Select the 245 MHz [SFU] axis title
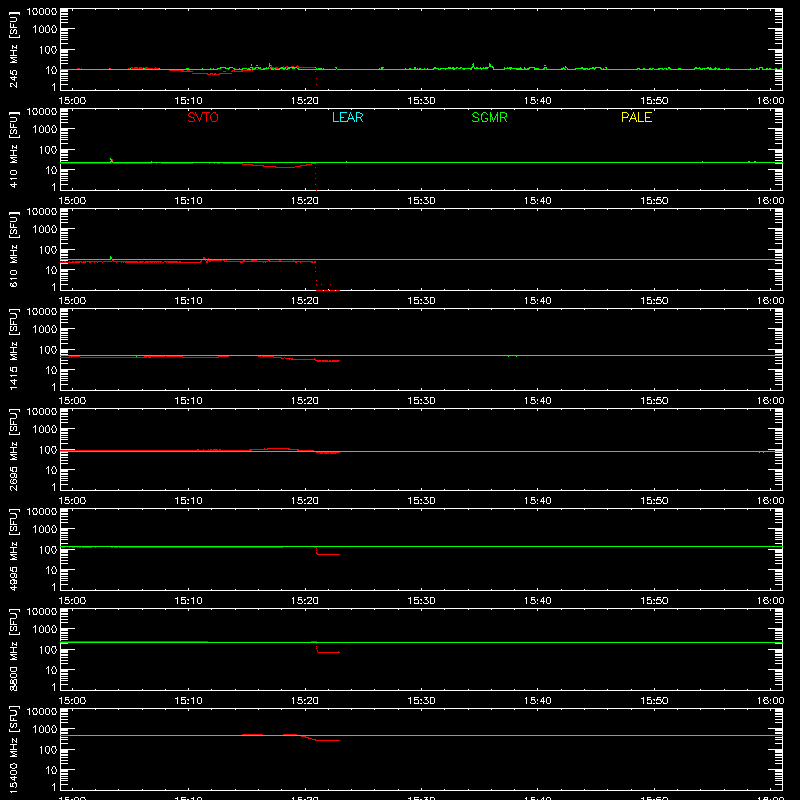Screen dimensions: 800x800 13,49
